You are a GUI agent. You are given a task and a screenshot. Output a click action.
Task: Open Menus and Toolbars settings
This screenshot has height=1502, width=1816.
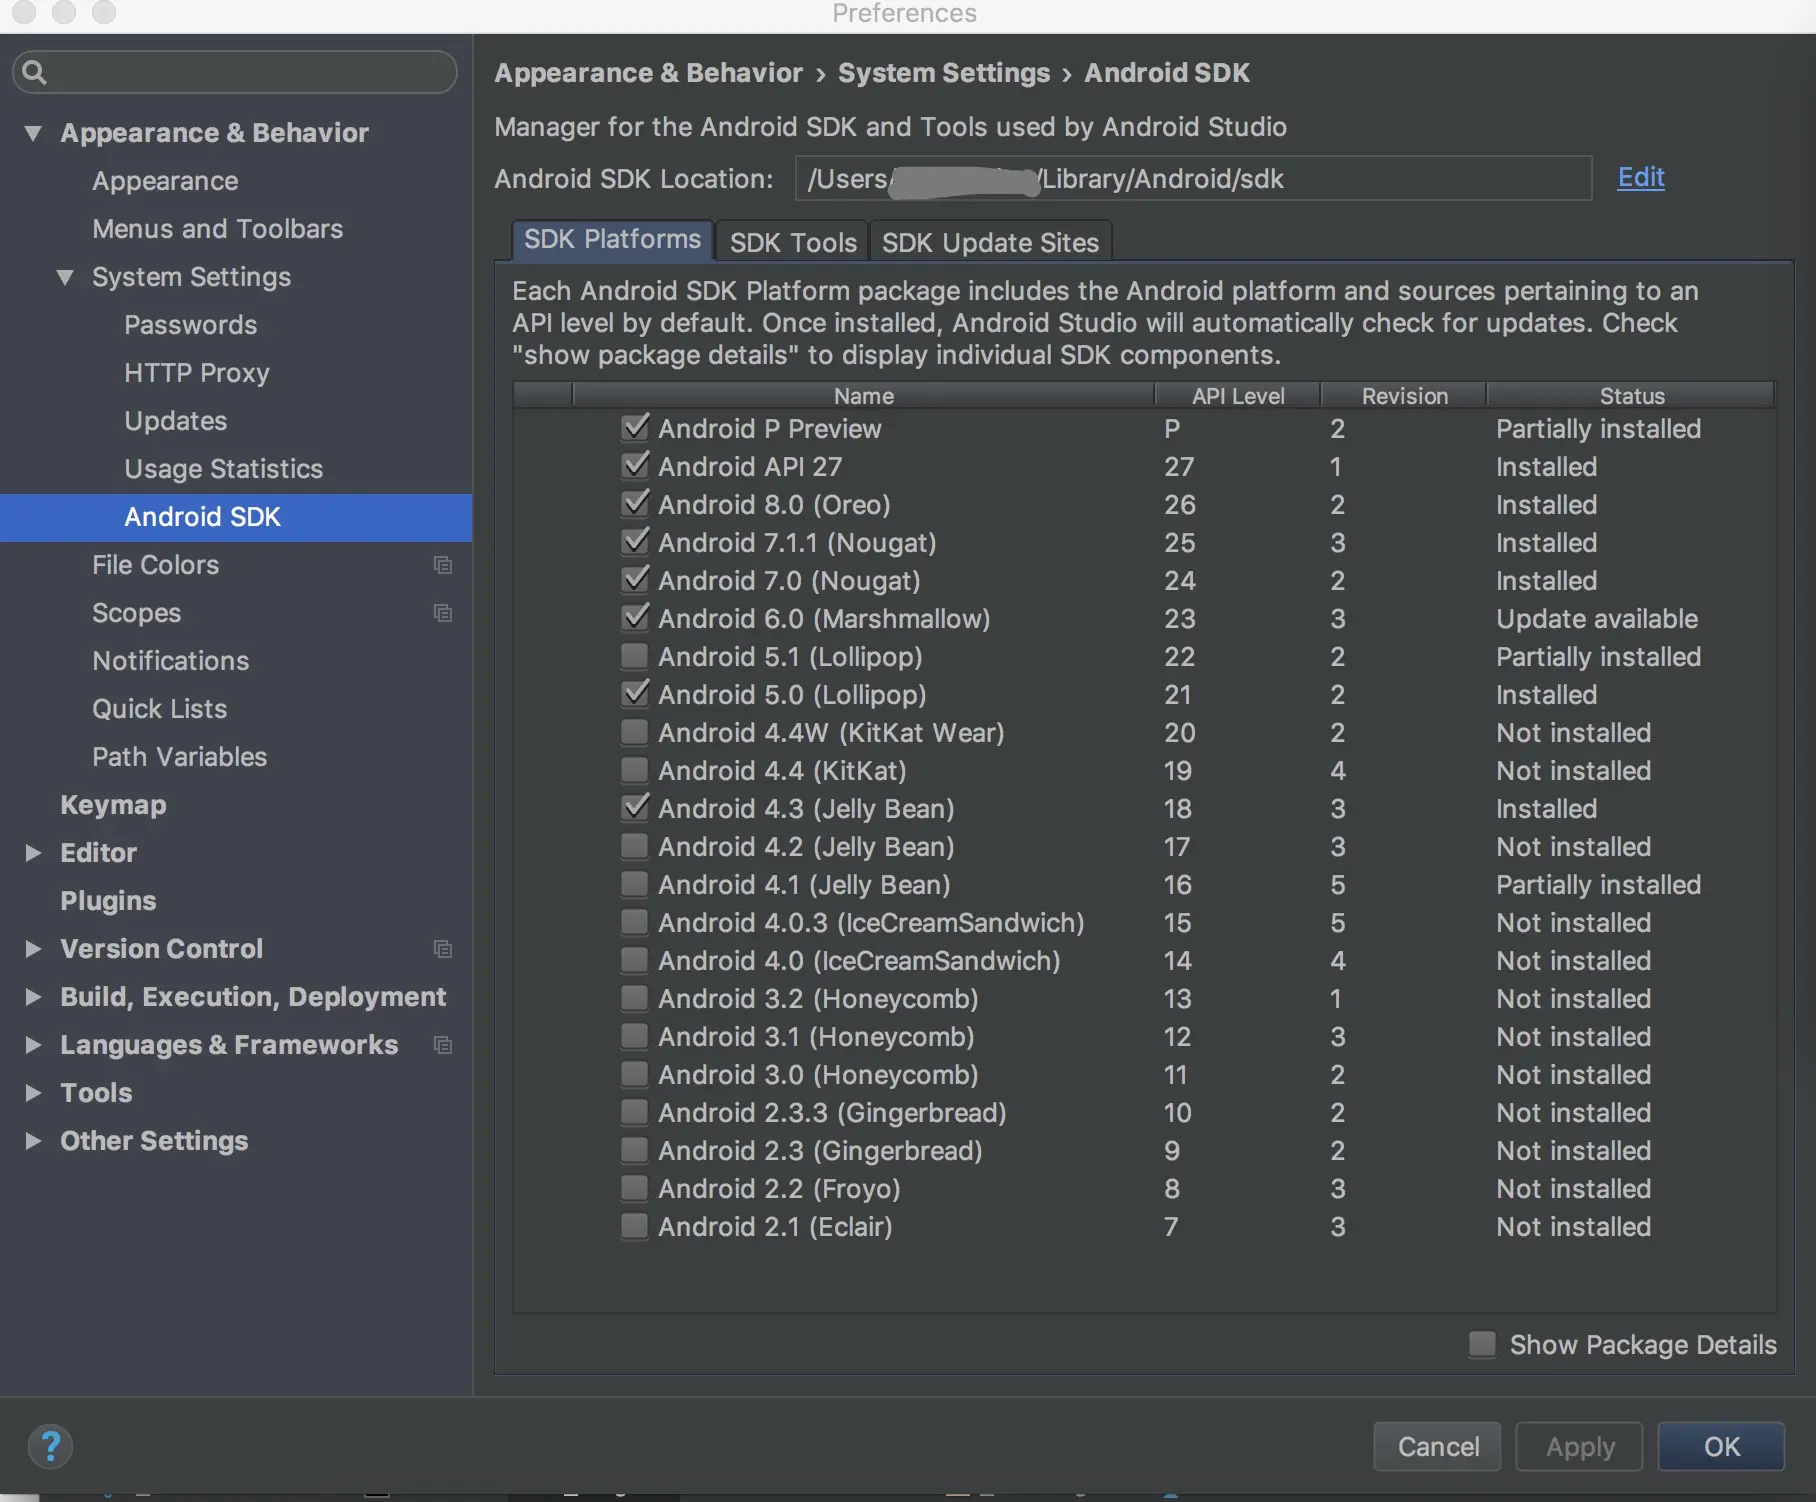pyautogui.click(x=217, y=229)
